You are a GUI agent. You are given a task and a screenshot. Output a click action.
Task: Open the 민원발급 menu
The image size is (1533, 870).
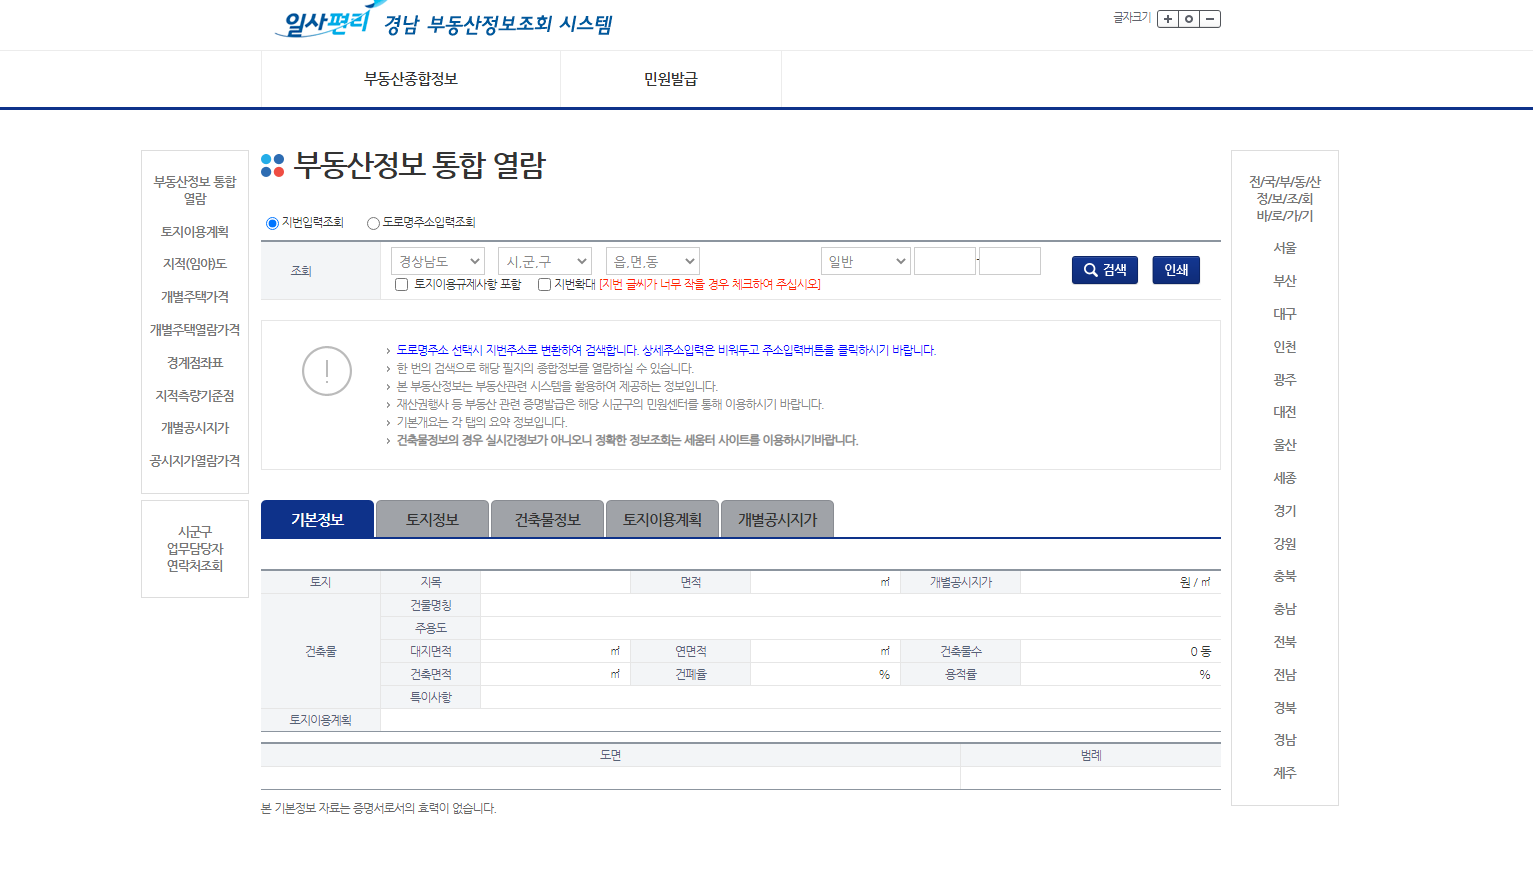pos(671,79)
